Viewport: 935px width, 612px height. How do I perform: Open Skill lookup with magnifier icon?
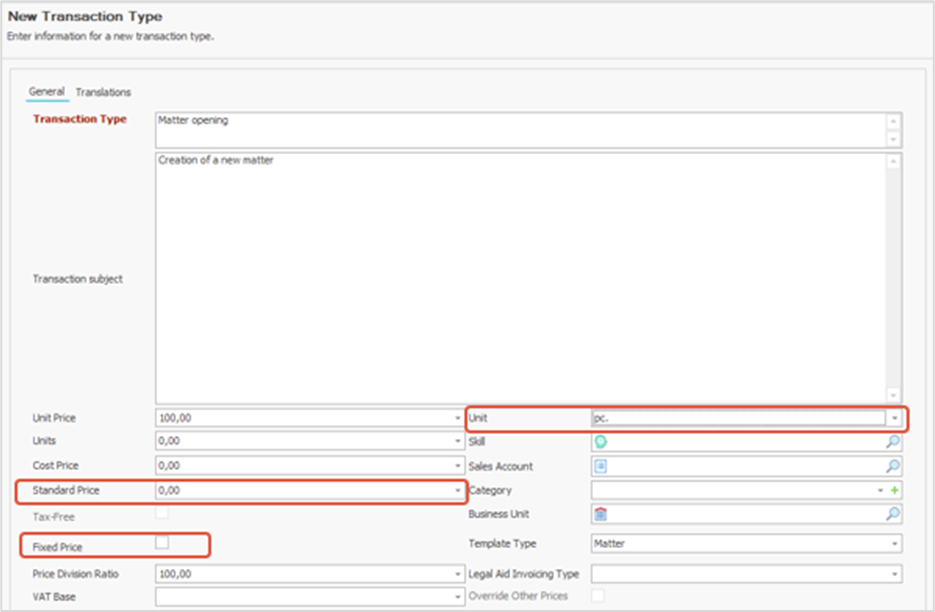pos(893,441)
